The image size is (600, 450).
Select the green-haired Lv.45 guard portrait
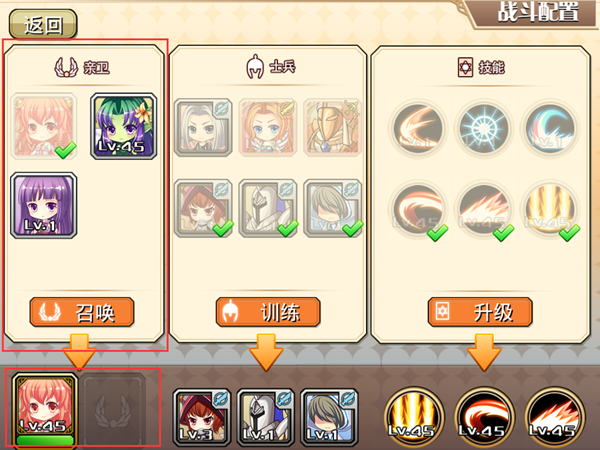point(124,126)
